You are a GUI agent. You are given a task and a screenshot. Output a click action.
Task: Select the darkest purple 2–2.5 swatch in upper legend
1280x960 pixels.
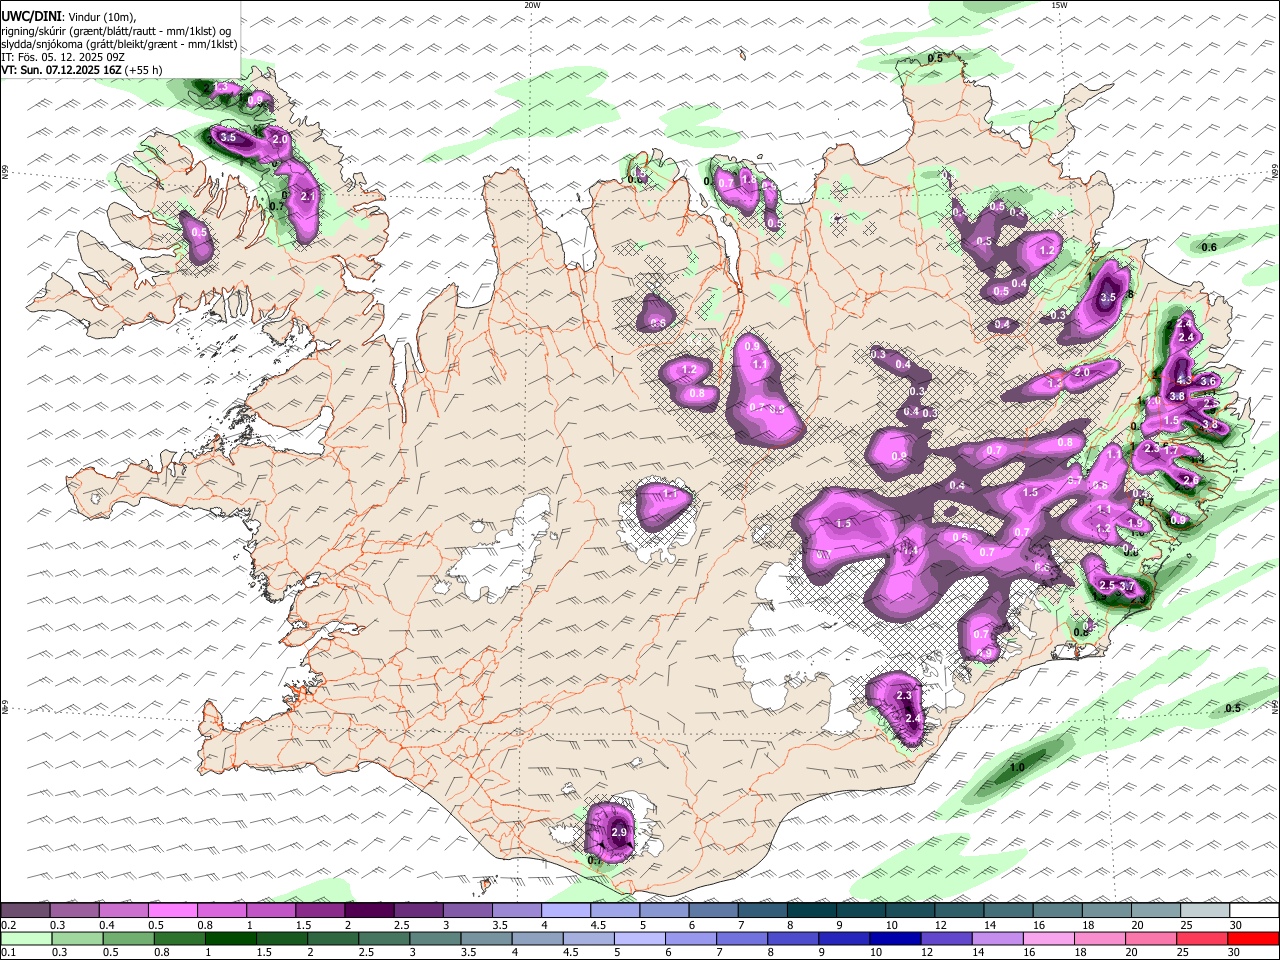369,911
